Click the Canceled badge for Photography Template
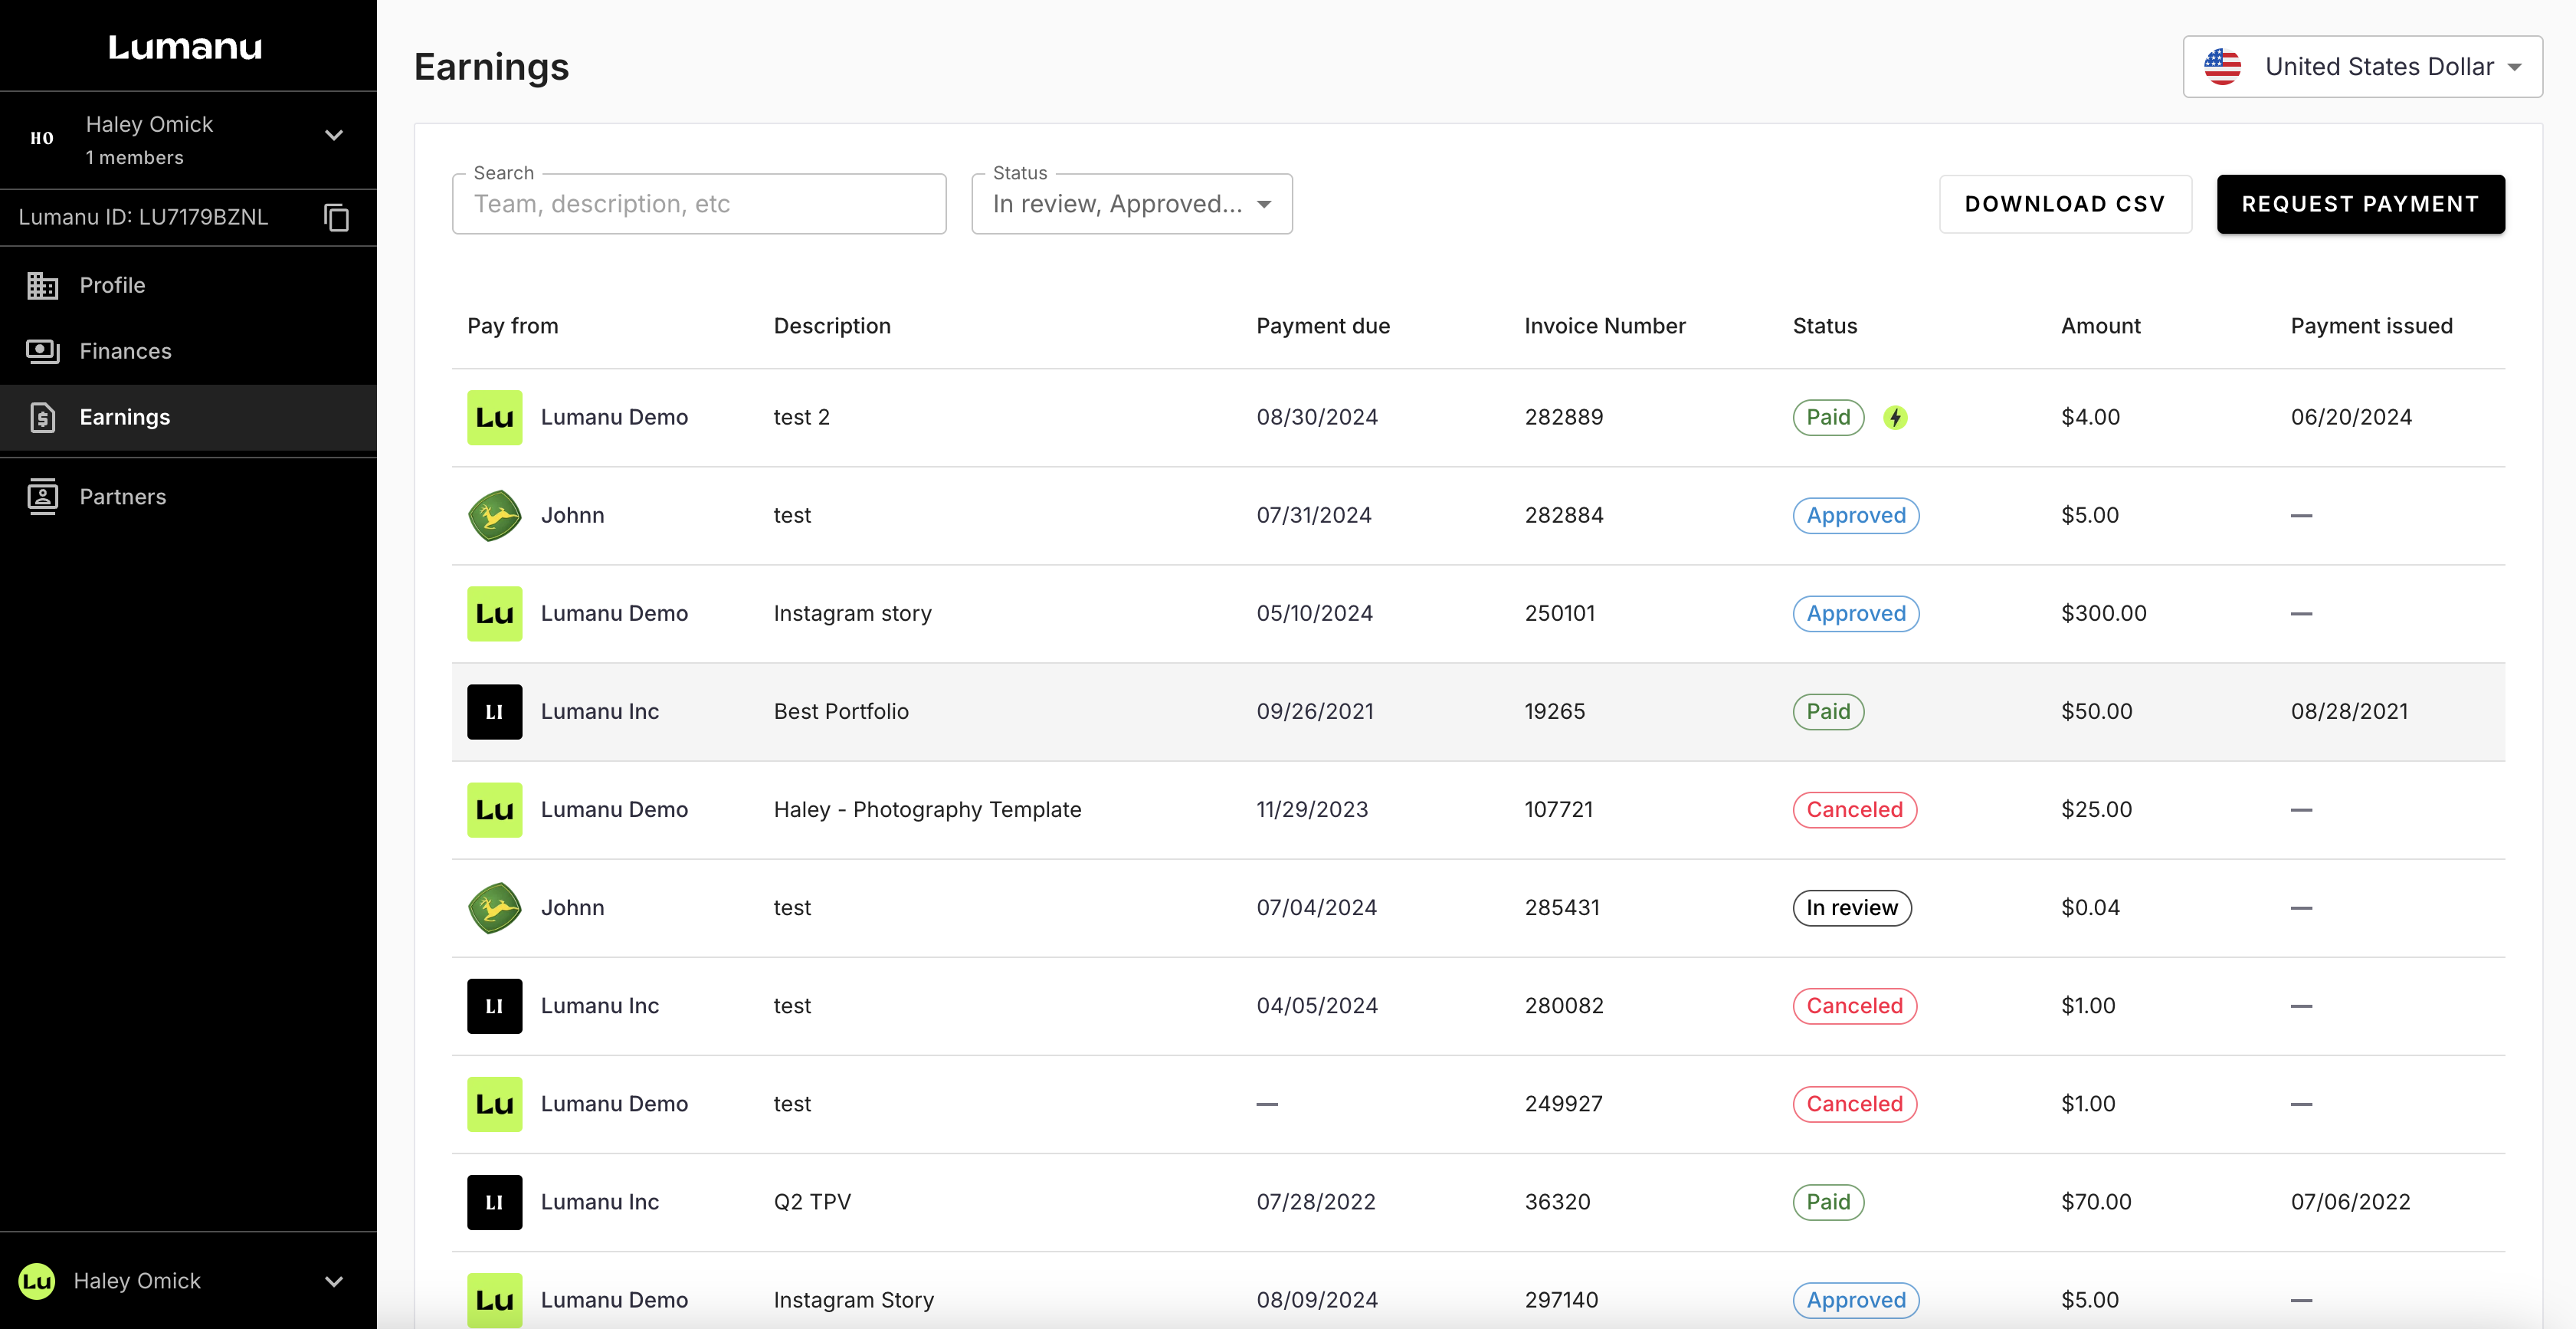The image size is (2576, 1329). (x=1854, y=809)
